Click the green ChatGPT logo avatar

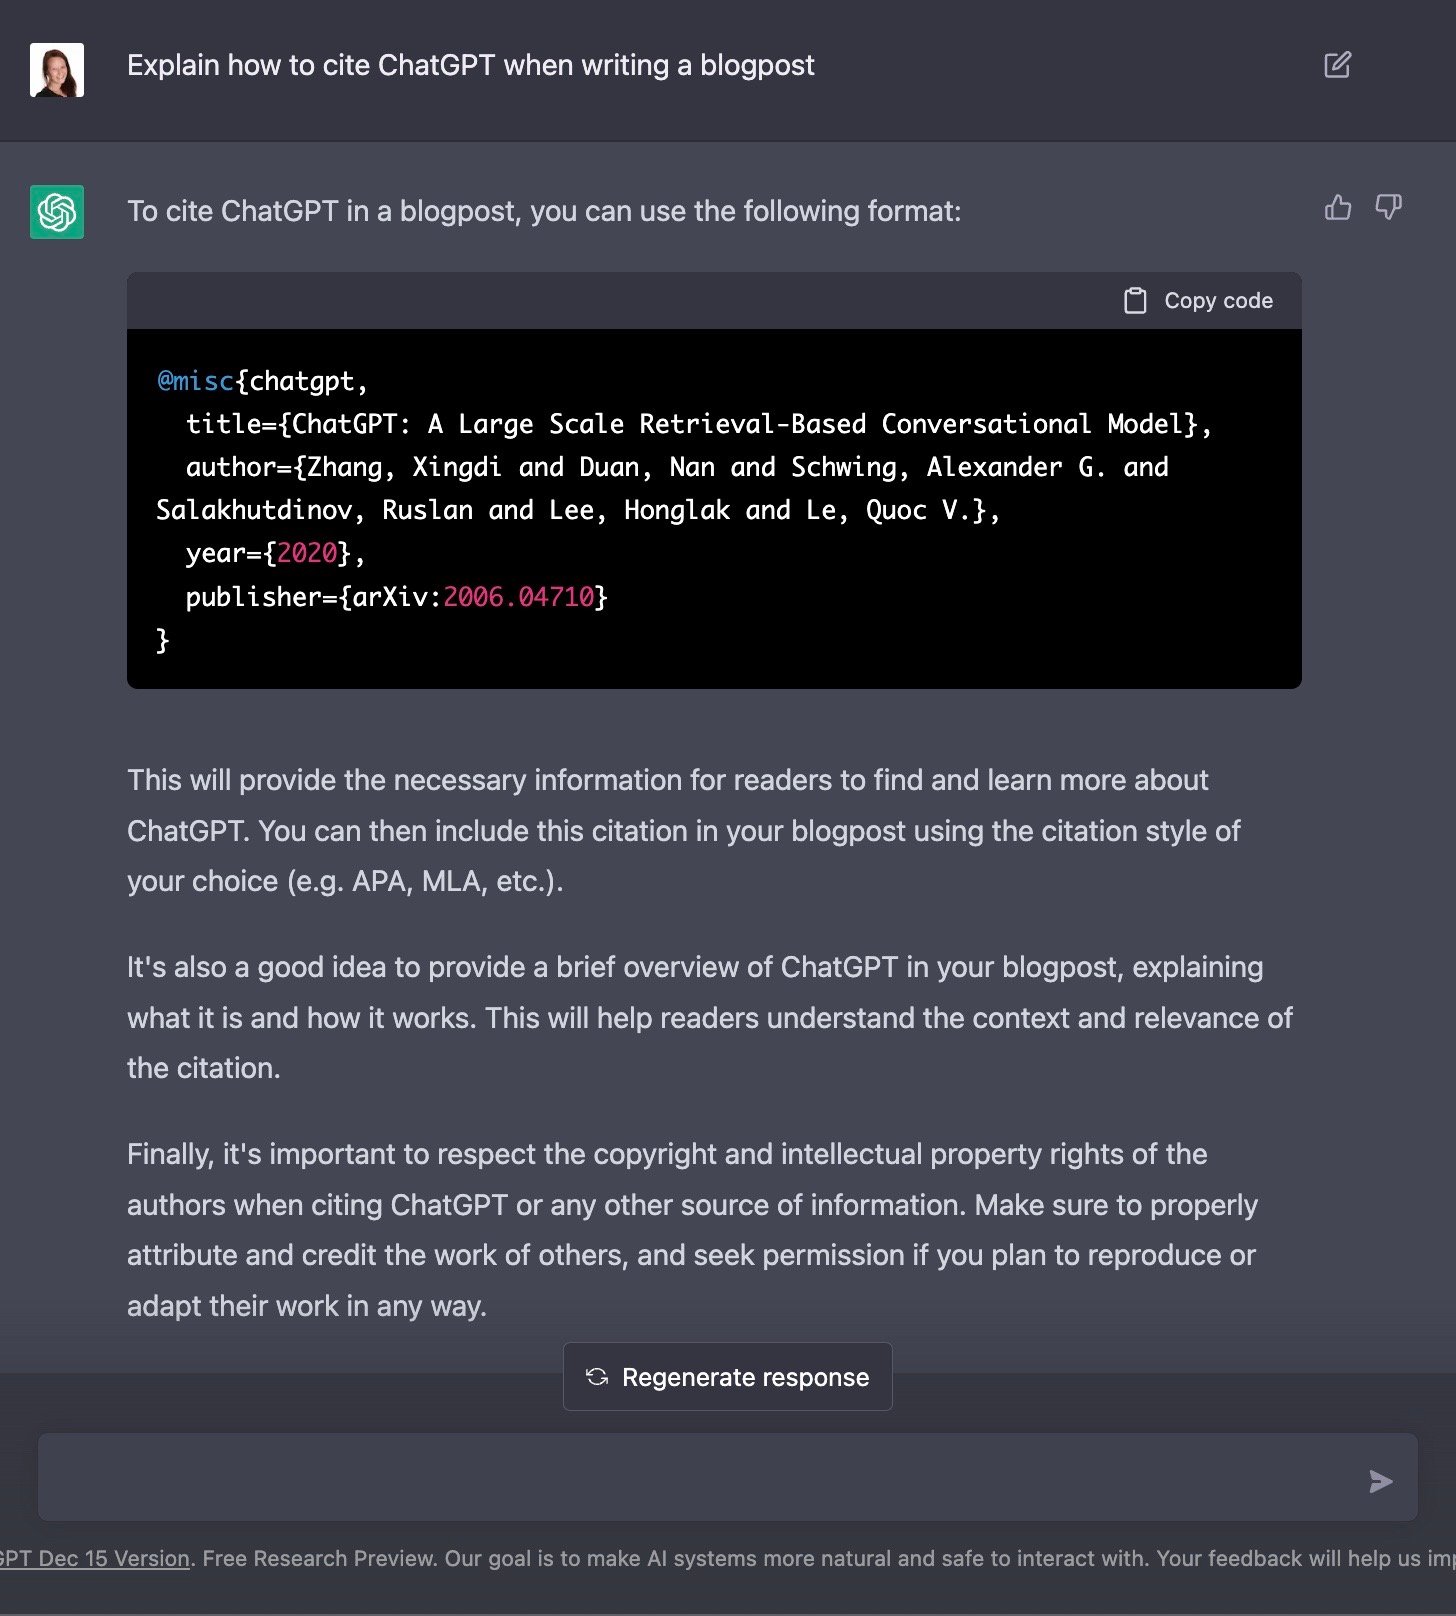pyautogui.click(x=57, y=212)
